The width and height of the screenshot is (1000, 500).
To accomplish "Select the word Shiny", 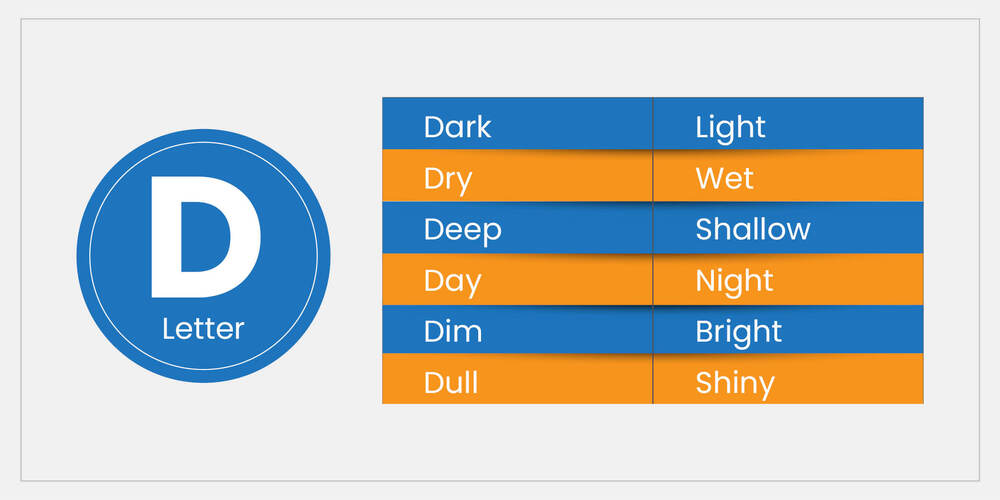I will [734, 382].
